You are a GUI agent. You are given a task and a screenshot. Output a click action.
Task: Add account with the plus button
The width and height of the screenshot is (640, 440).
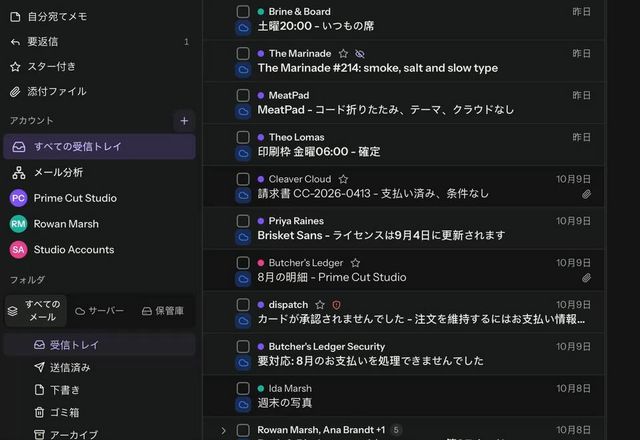click(x=184, y=121)
